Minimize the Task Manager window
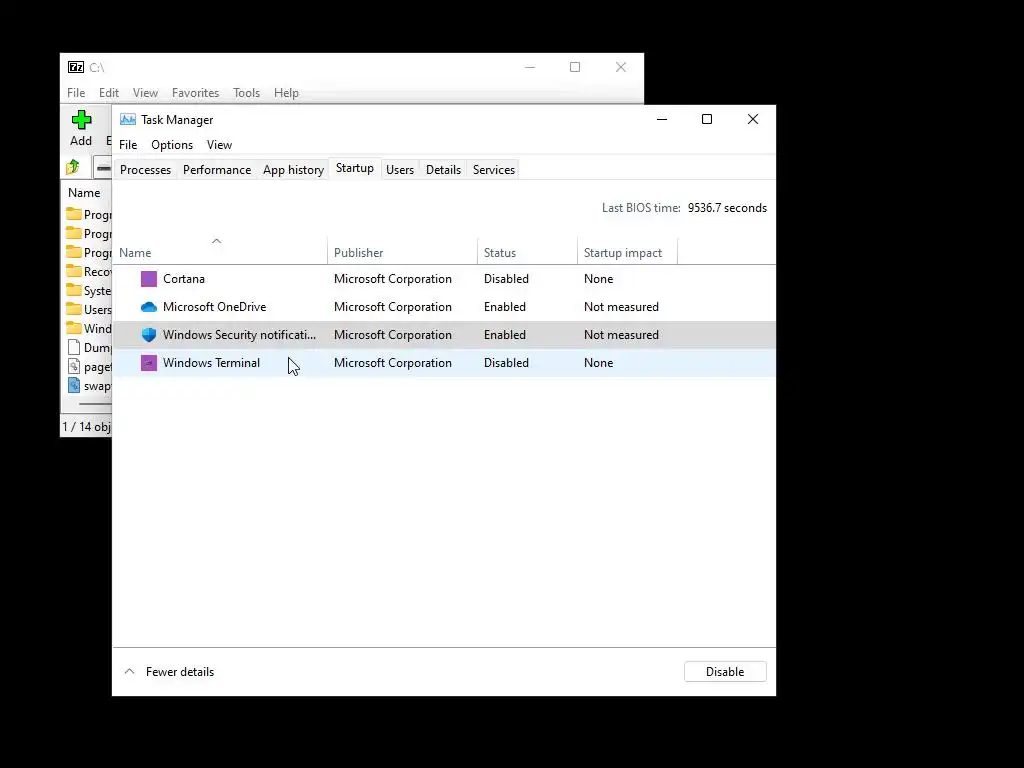The height and width of the screenshot is (768, 1024). (x=662, y=119)
